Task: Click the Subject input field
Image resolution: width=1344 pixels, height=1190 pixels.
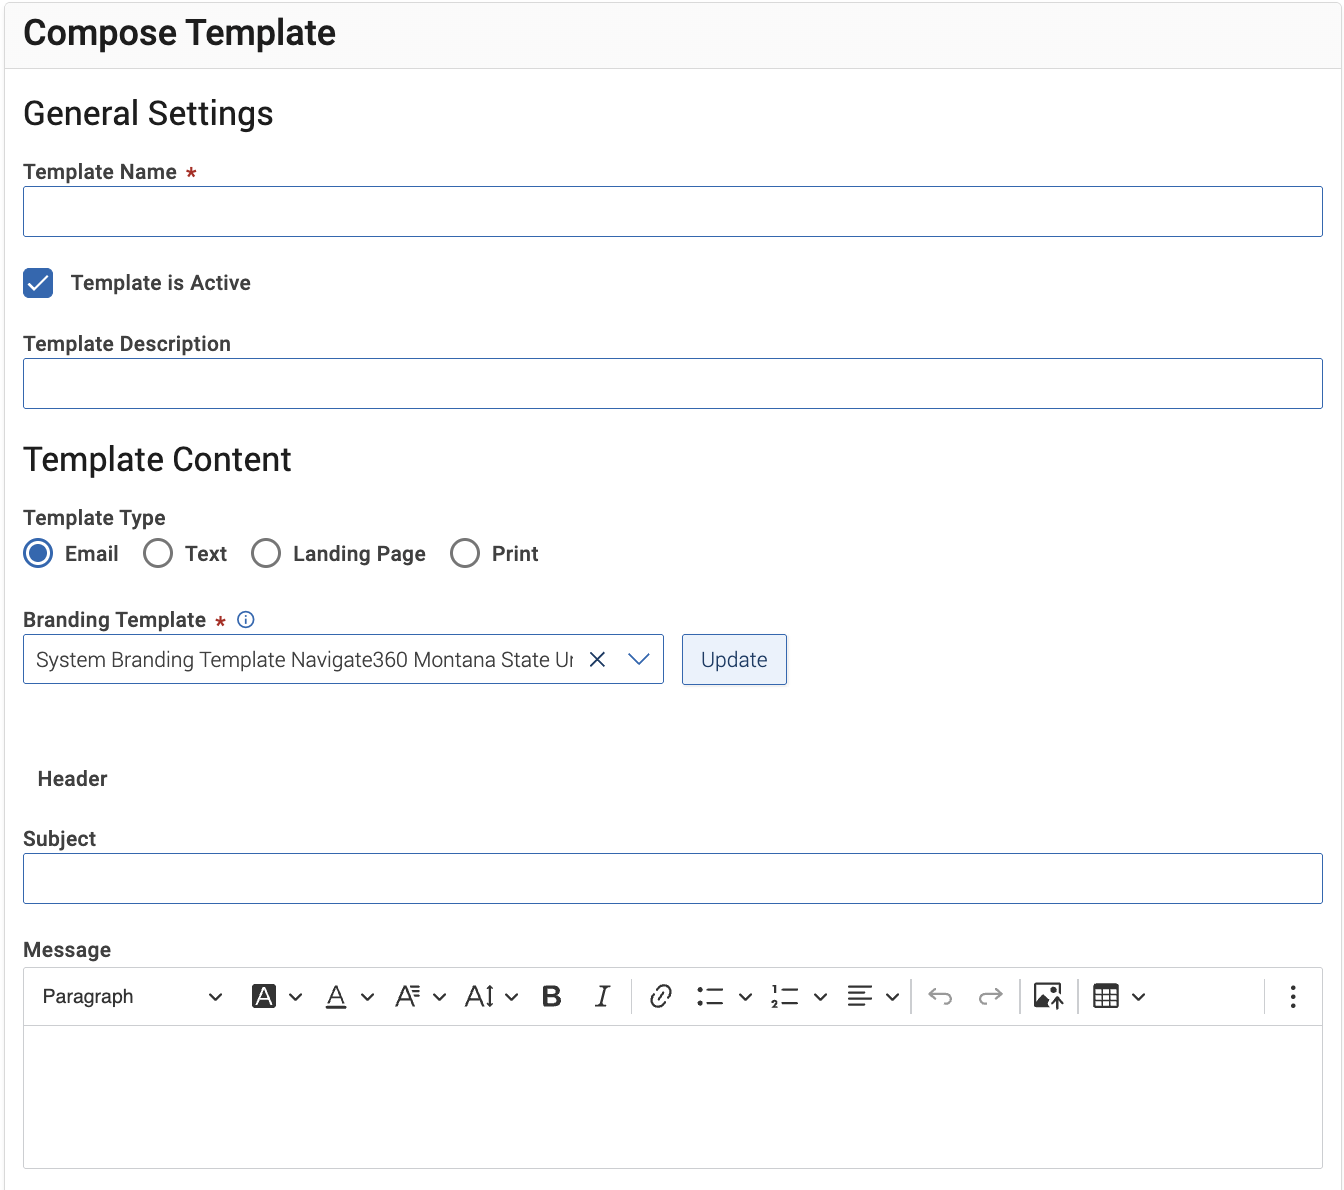Action: pyautogui.click(x=673, y=878)
